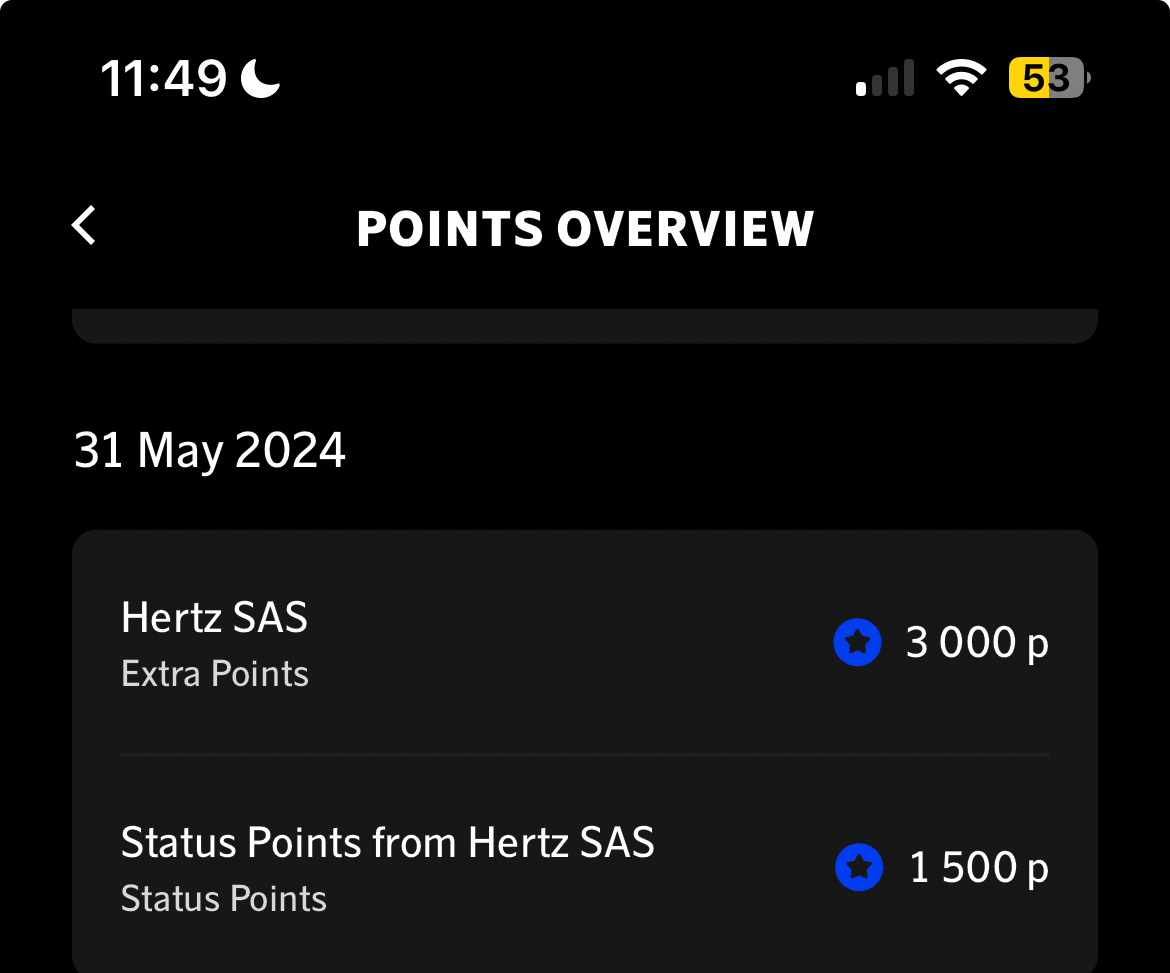The height and width of the screenshot is (973, 1170).
Task: Select the 31 May 2024 date header
Action: [210, 450]
